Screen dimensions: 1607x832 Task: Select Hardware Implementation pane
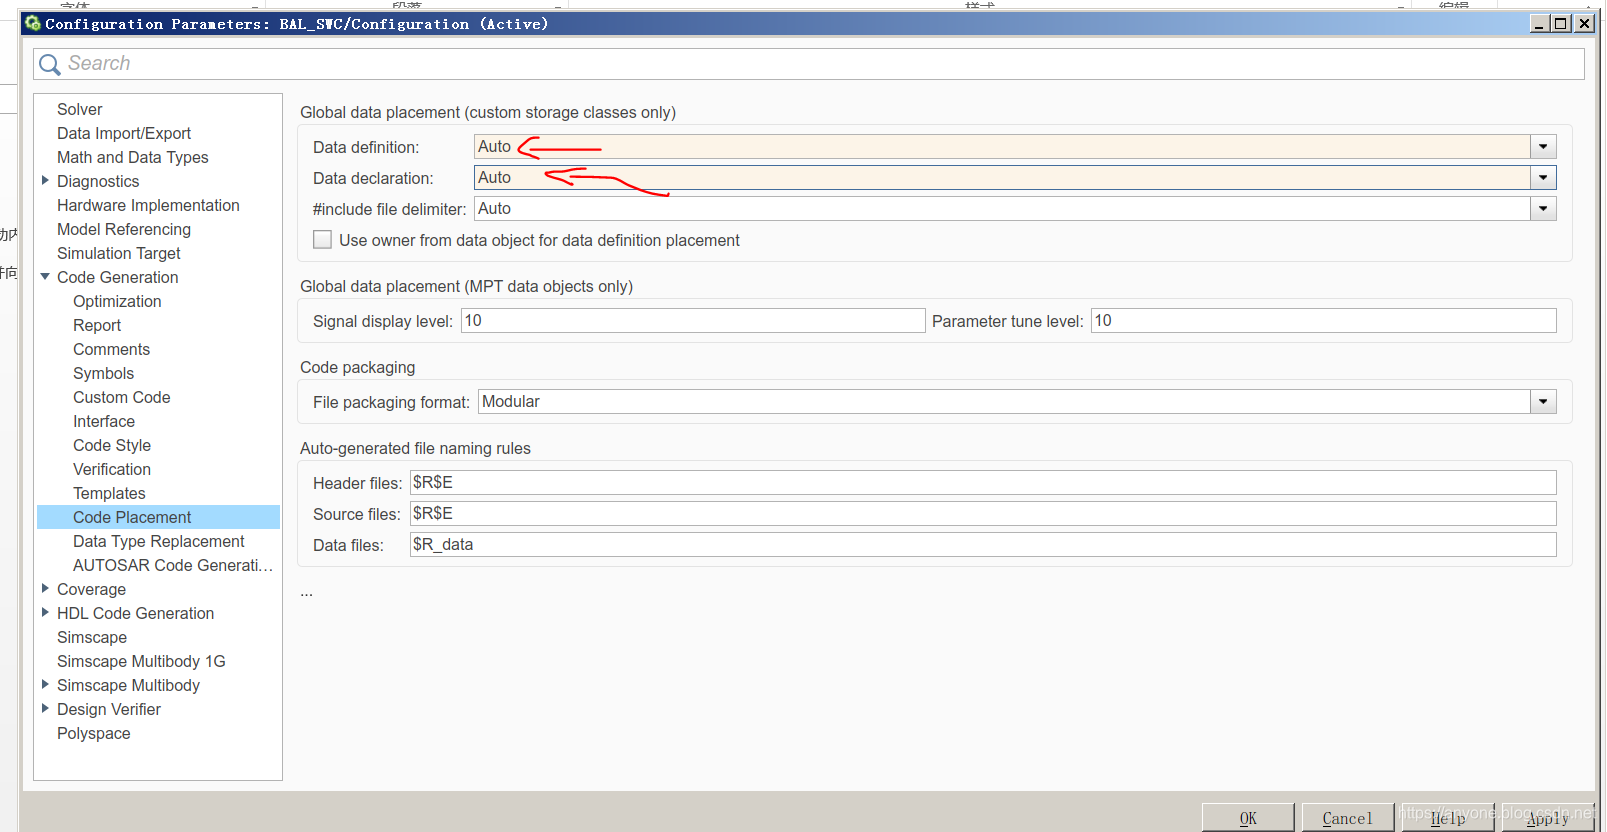coord(148,205)
